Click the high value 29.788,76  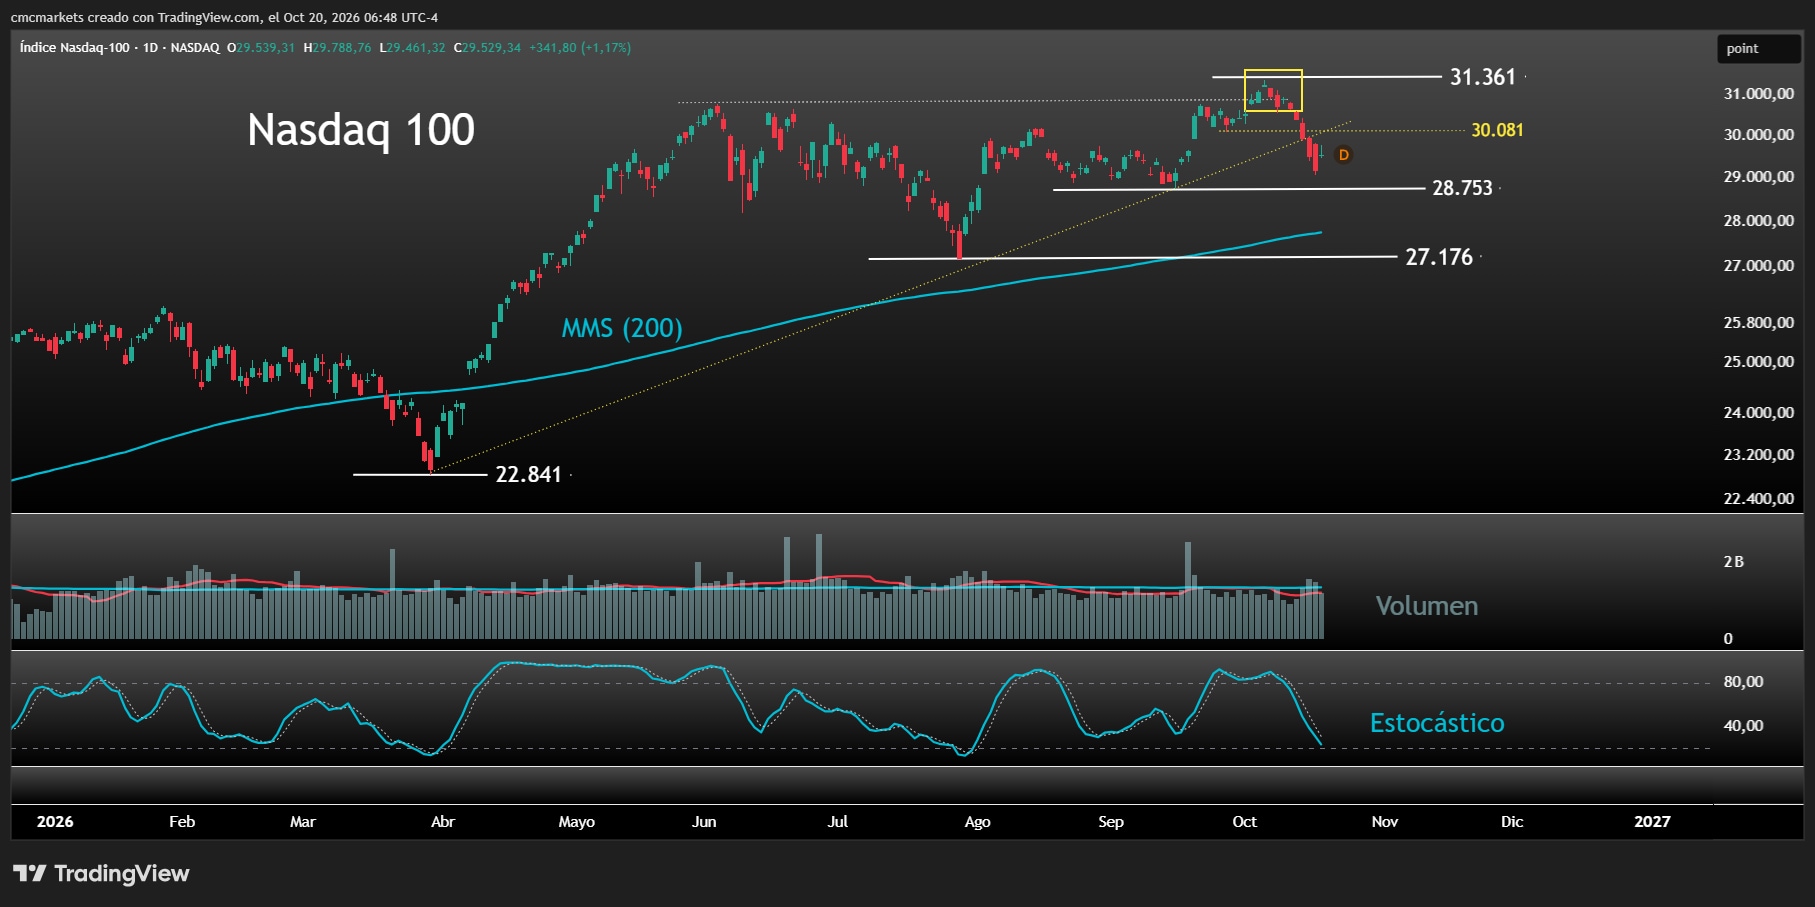[x=342, y=47]
